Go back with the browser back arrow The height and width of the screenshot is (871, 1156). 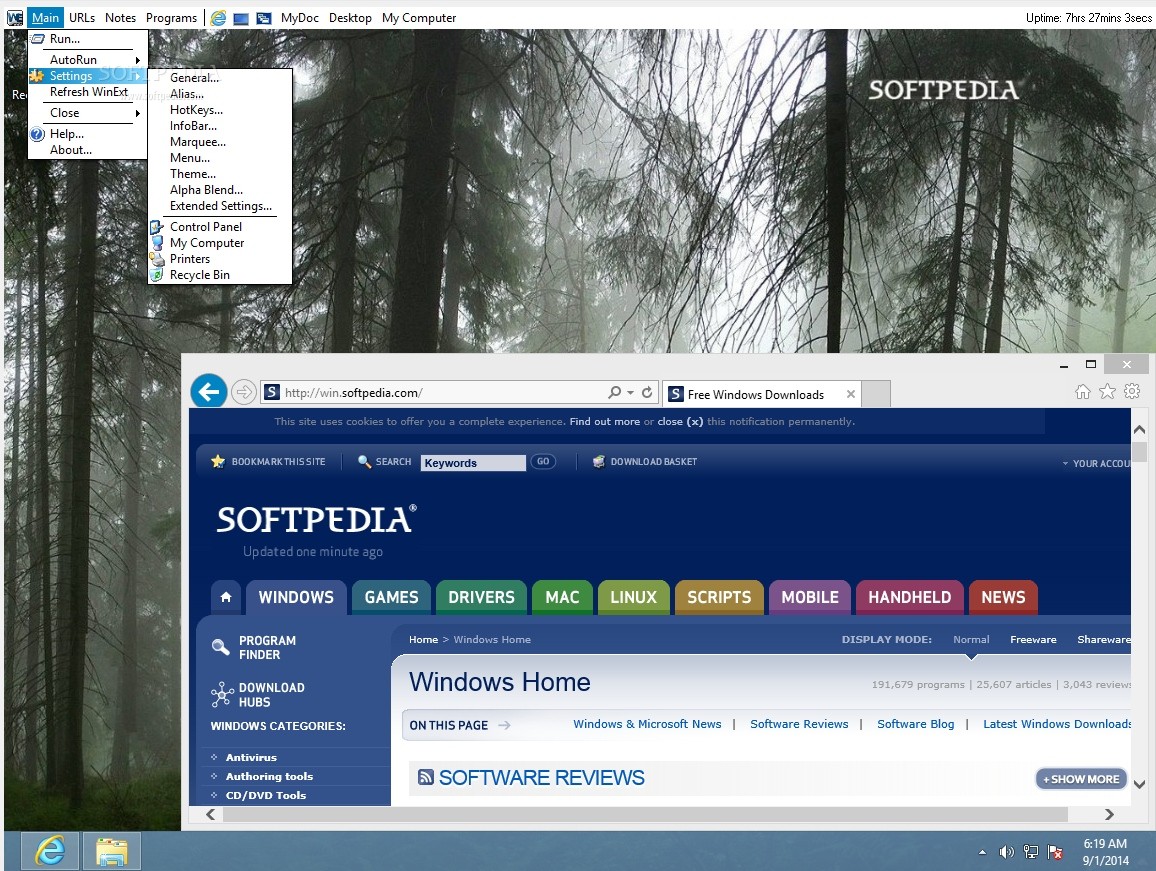[209, 391]
